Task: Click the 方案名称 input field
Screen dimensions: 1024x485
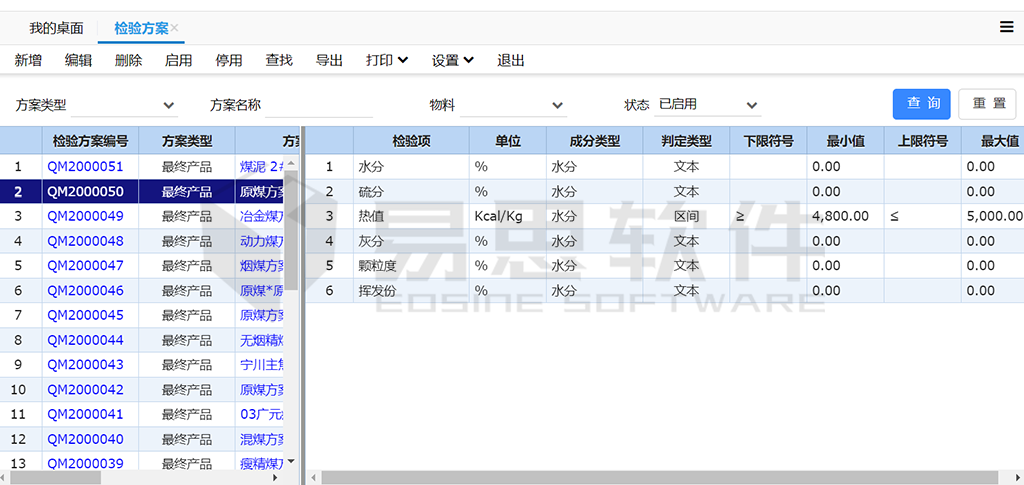Action: point(318,105)
